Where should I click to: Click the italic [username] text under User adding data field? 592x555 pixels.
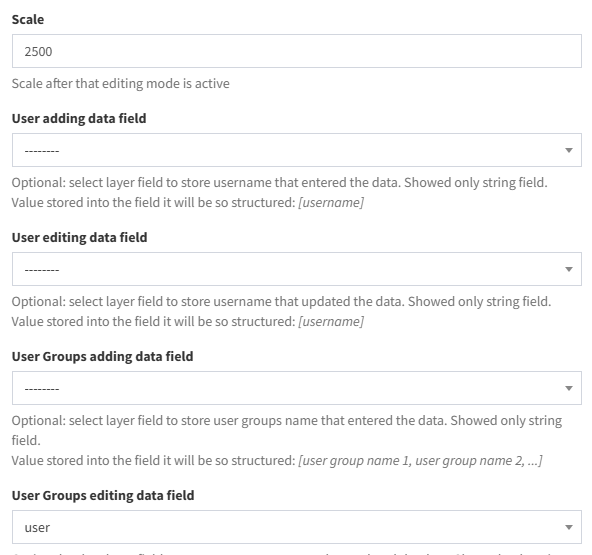click(331, 202)
